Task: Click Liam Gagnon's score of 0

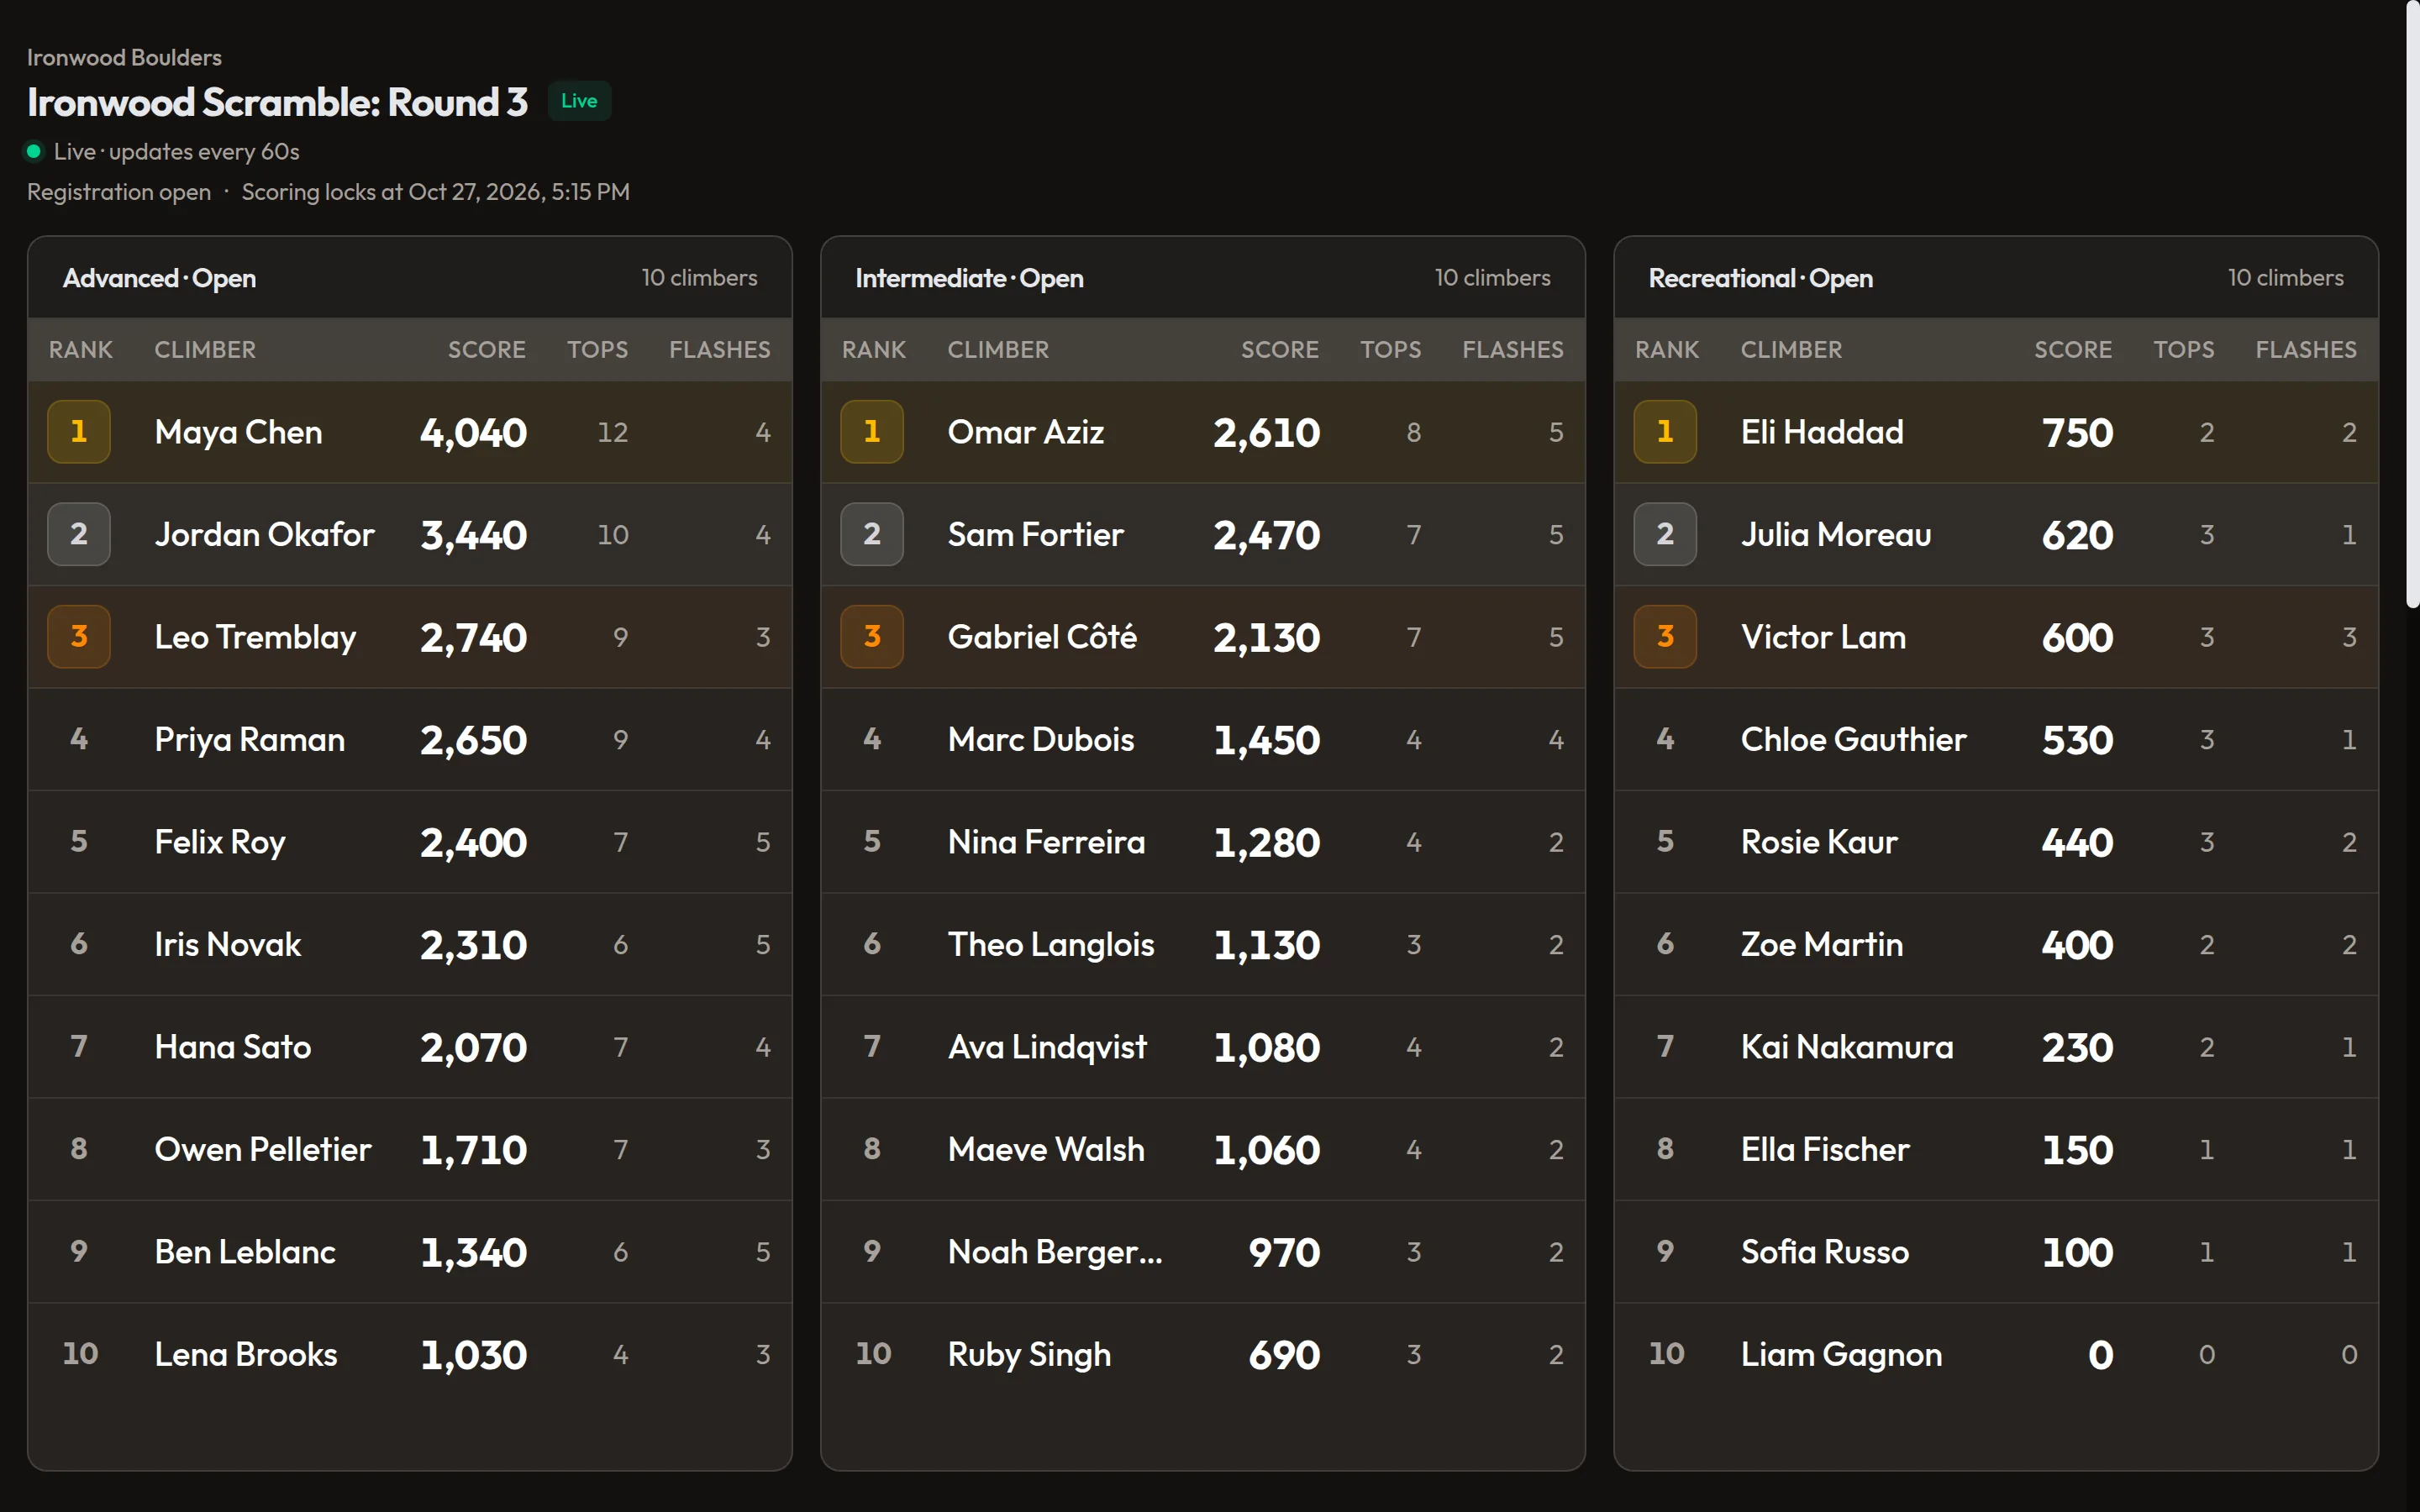Action: 2100,1355
